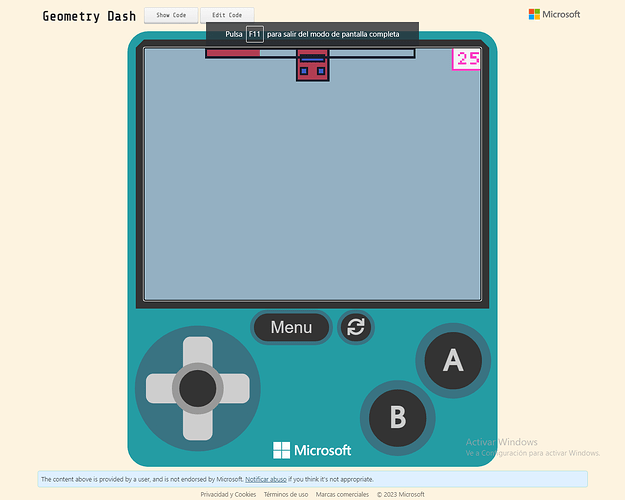
Task: Click the Microsoft logo on the console
Action: click(x=312, y=450)
